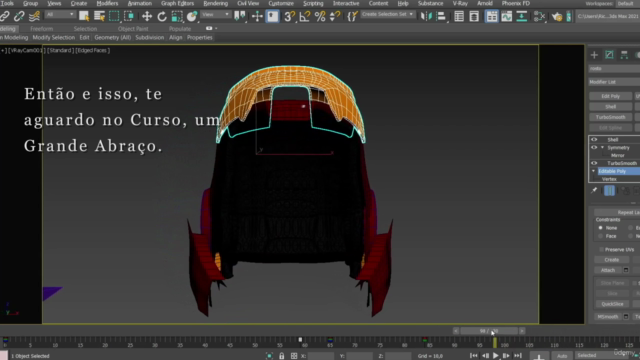Image resolution: width=640 pixels, height=360 pixels.
Task: Enable the Preserve UVs checkbox
Action: pos(601,249)
